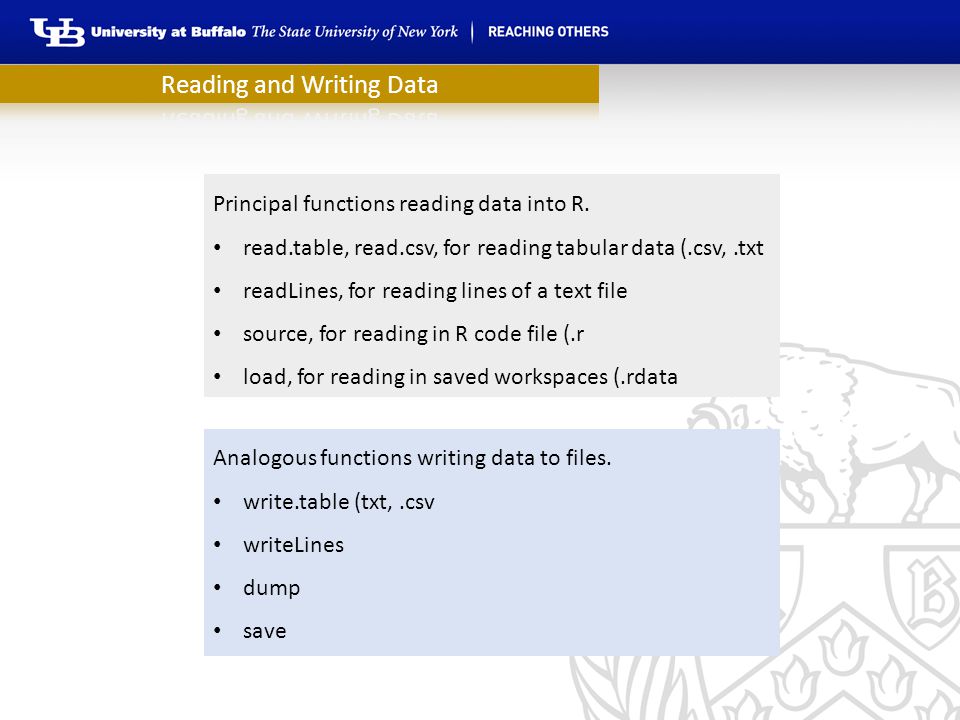Click the save bullet item
This screenshot has width=960, height=720.
[264, 631]
